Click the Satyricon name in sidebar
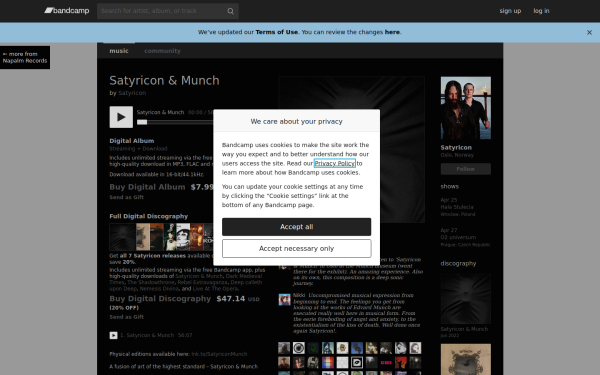 456,148
